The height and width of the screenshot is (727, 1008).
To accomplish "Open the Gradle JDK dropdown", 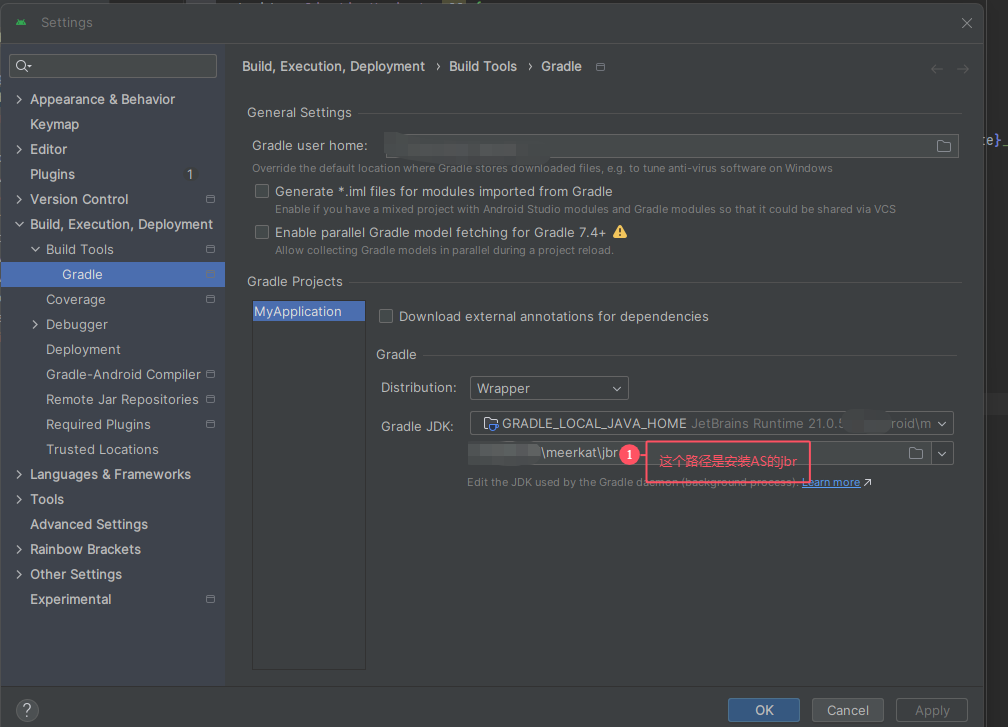I will click(x=941, y=423).
